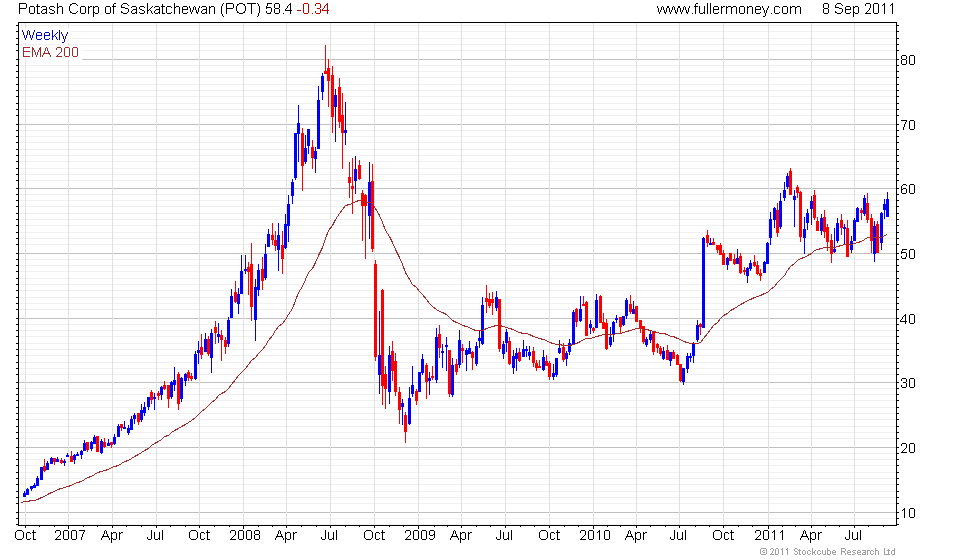Image resolution: width=980 pixels, height=560 pixels.
Task: Click the '2010' year label on time axis
Action: pos(594,536)
